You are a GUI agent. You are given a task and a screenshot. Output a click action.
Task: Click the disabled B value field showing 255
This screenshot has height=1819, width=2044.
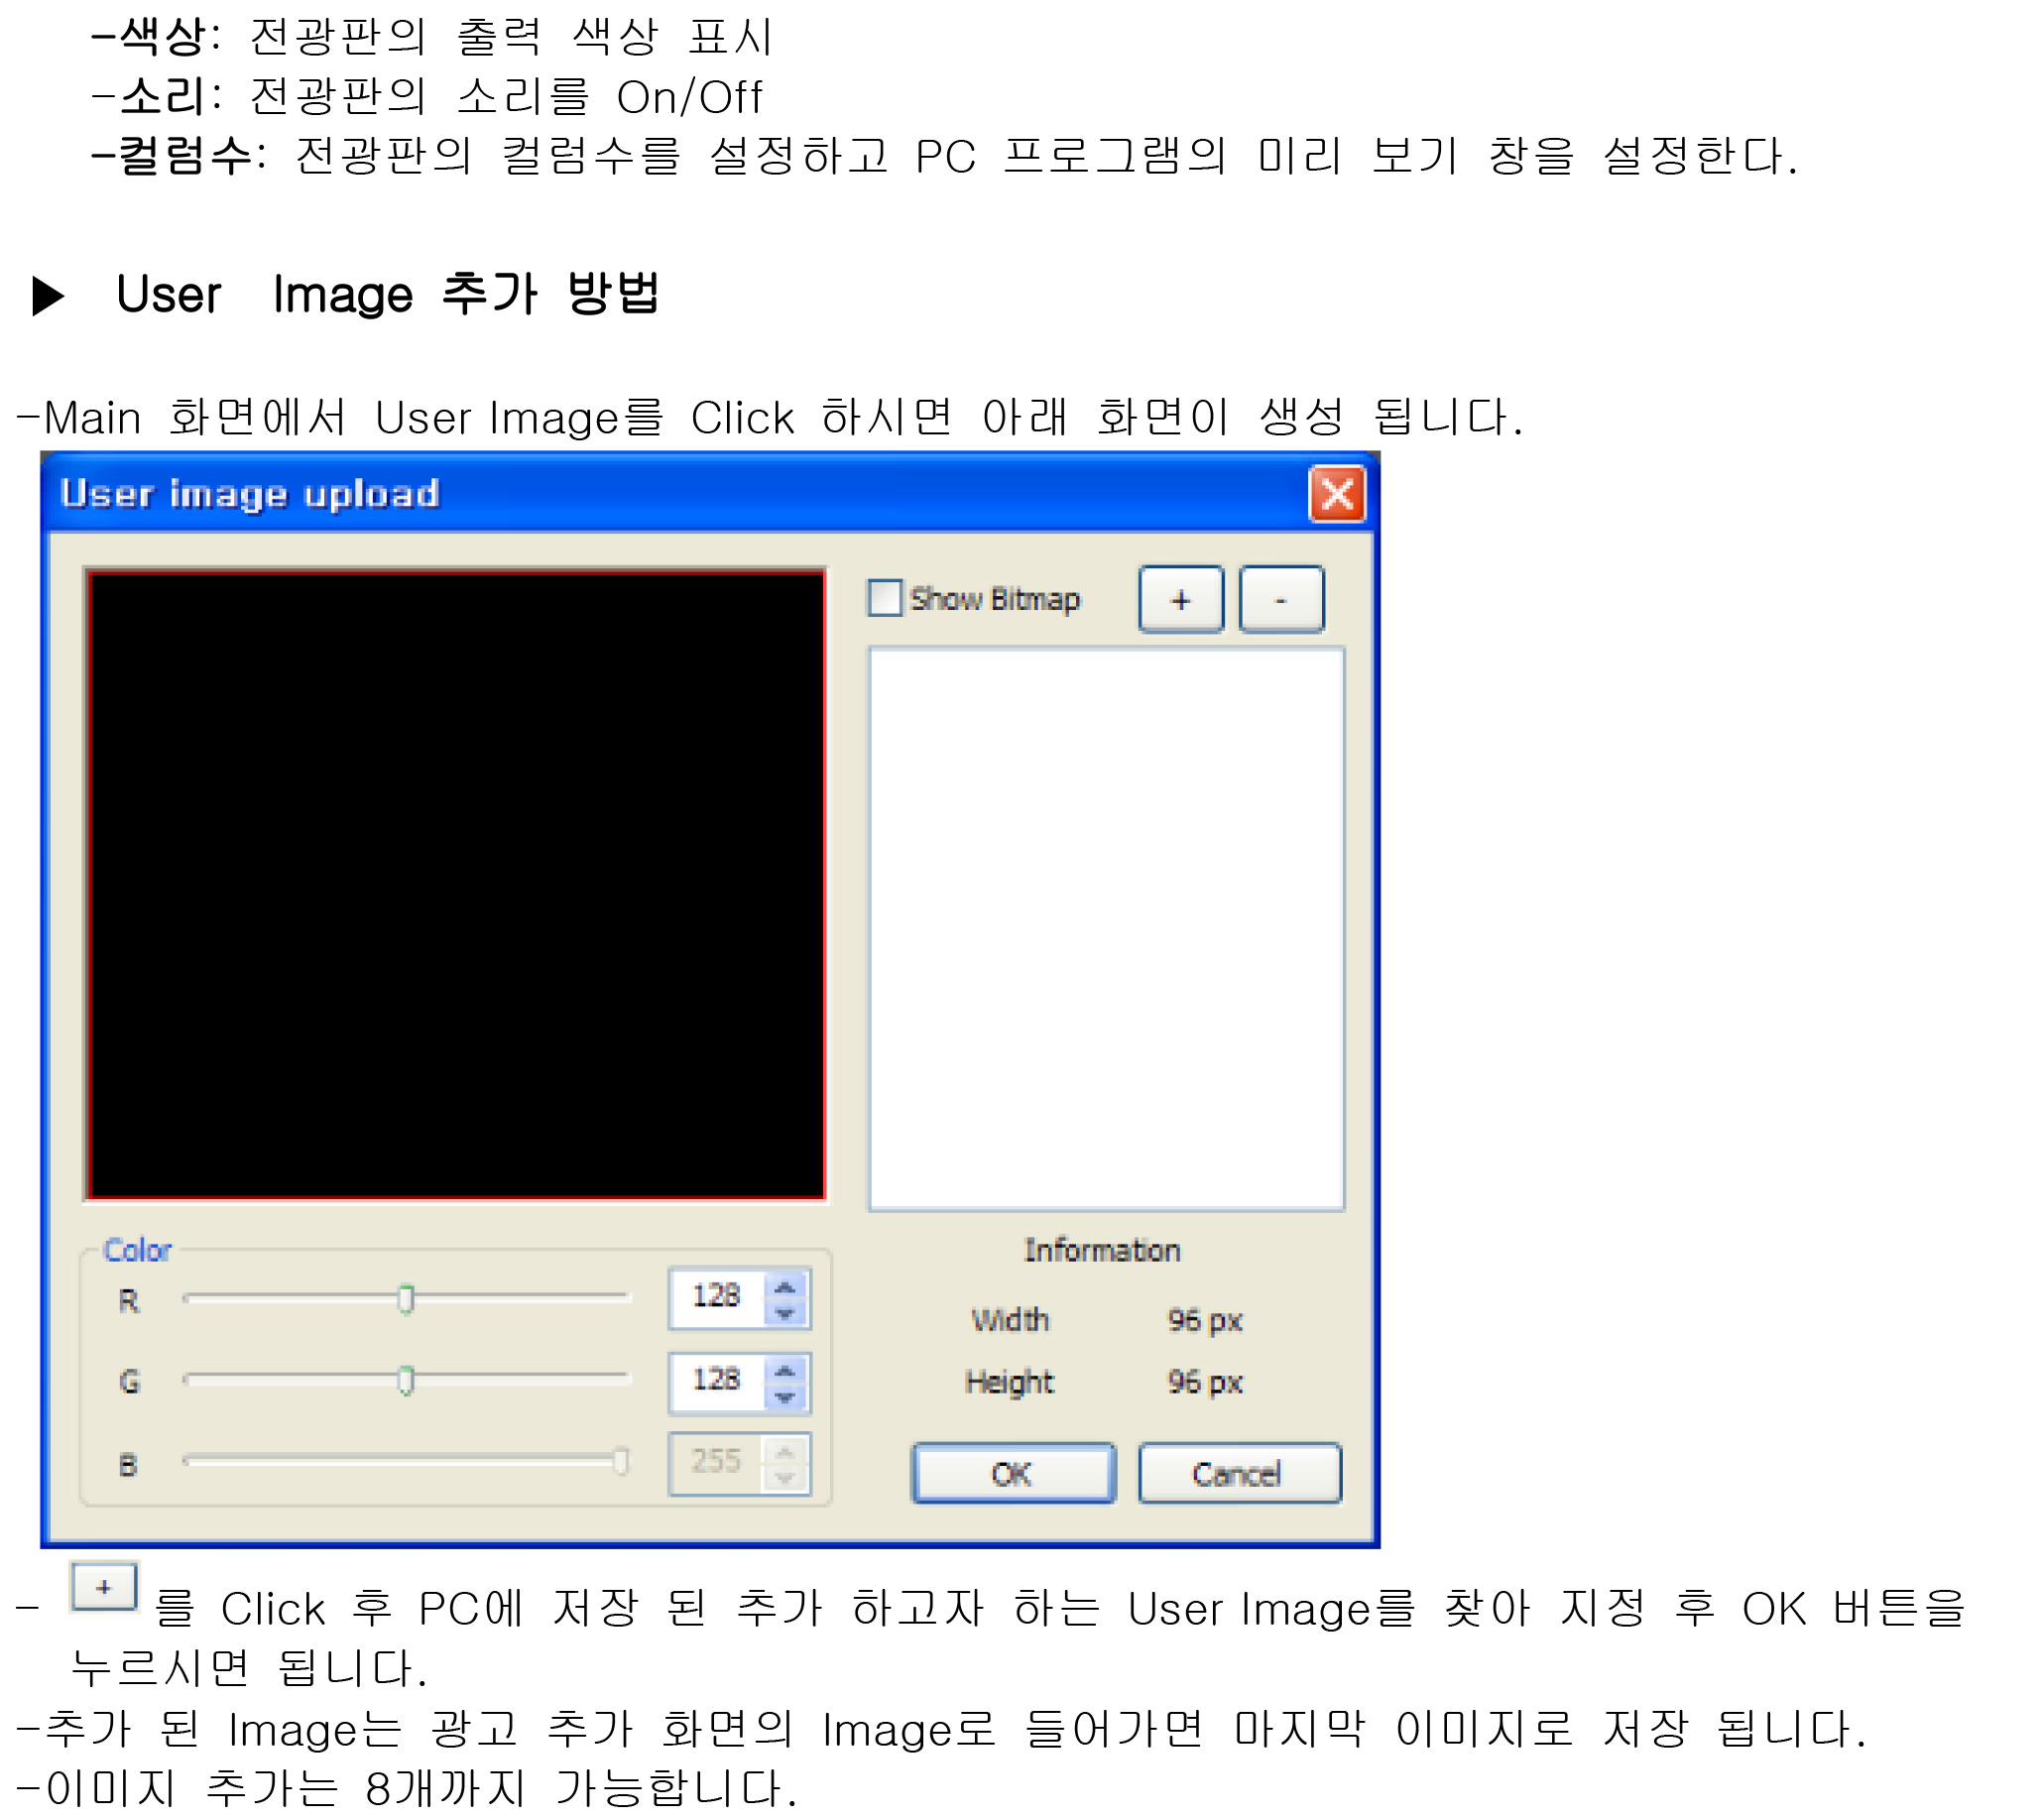tap(716, 1461)
